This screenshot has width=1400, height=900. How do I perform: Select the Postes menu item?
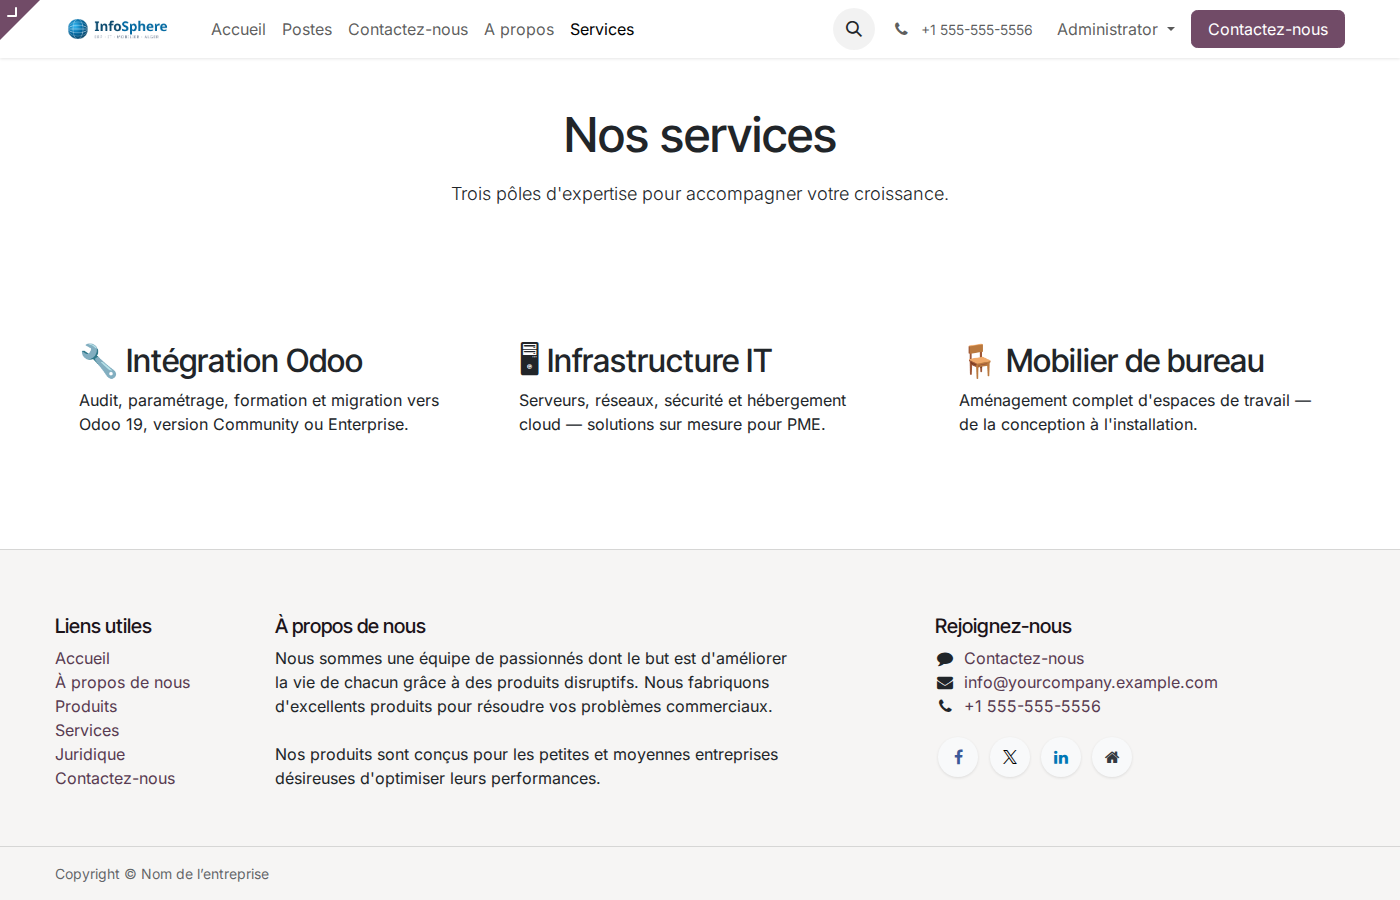[x=307, y=29]
